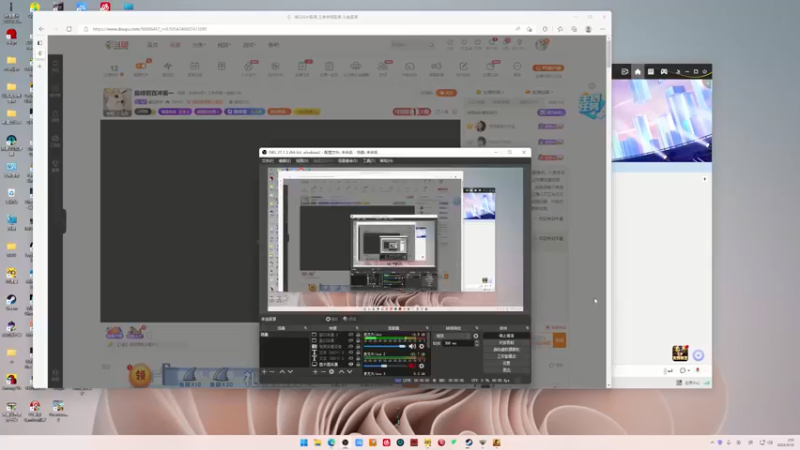The image size is (800, 450).
Task: Pop out the Audio Mixer dock via its header icon
Action: [427, 328]
